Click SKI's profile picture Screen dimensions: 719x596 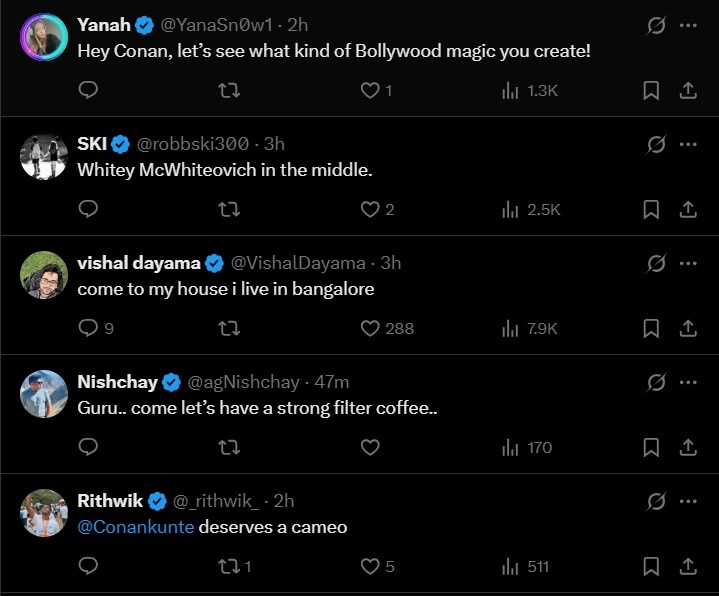44,157
